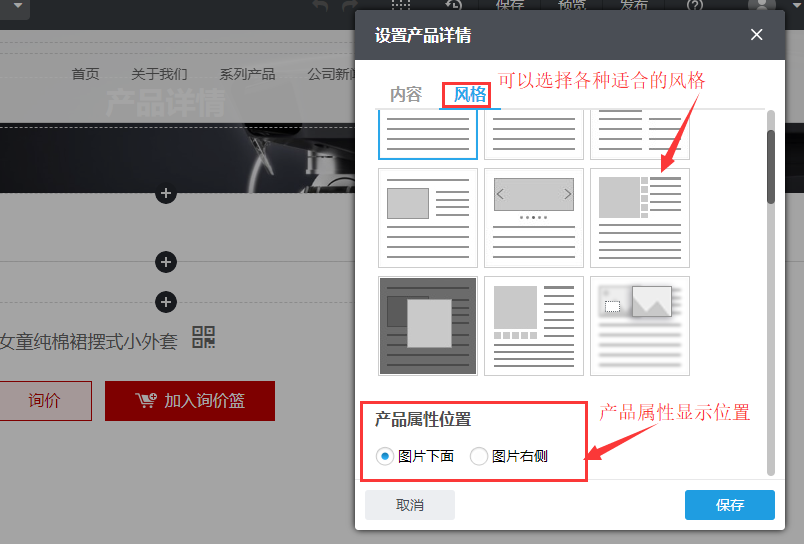Click the 产品详情 banner heading
Image resolution: width=804 pixels, height=544 pixels.
[166, 103]
